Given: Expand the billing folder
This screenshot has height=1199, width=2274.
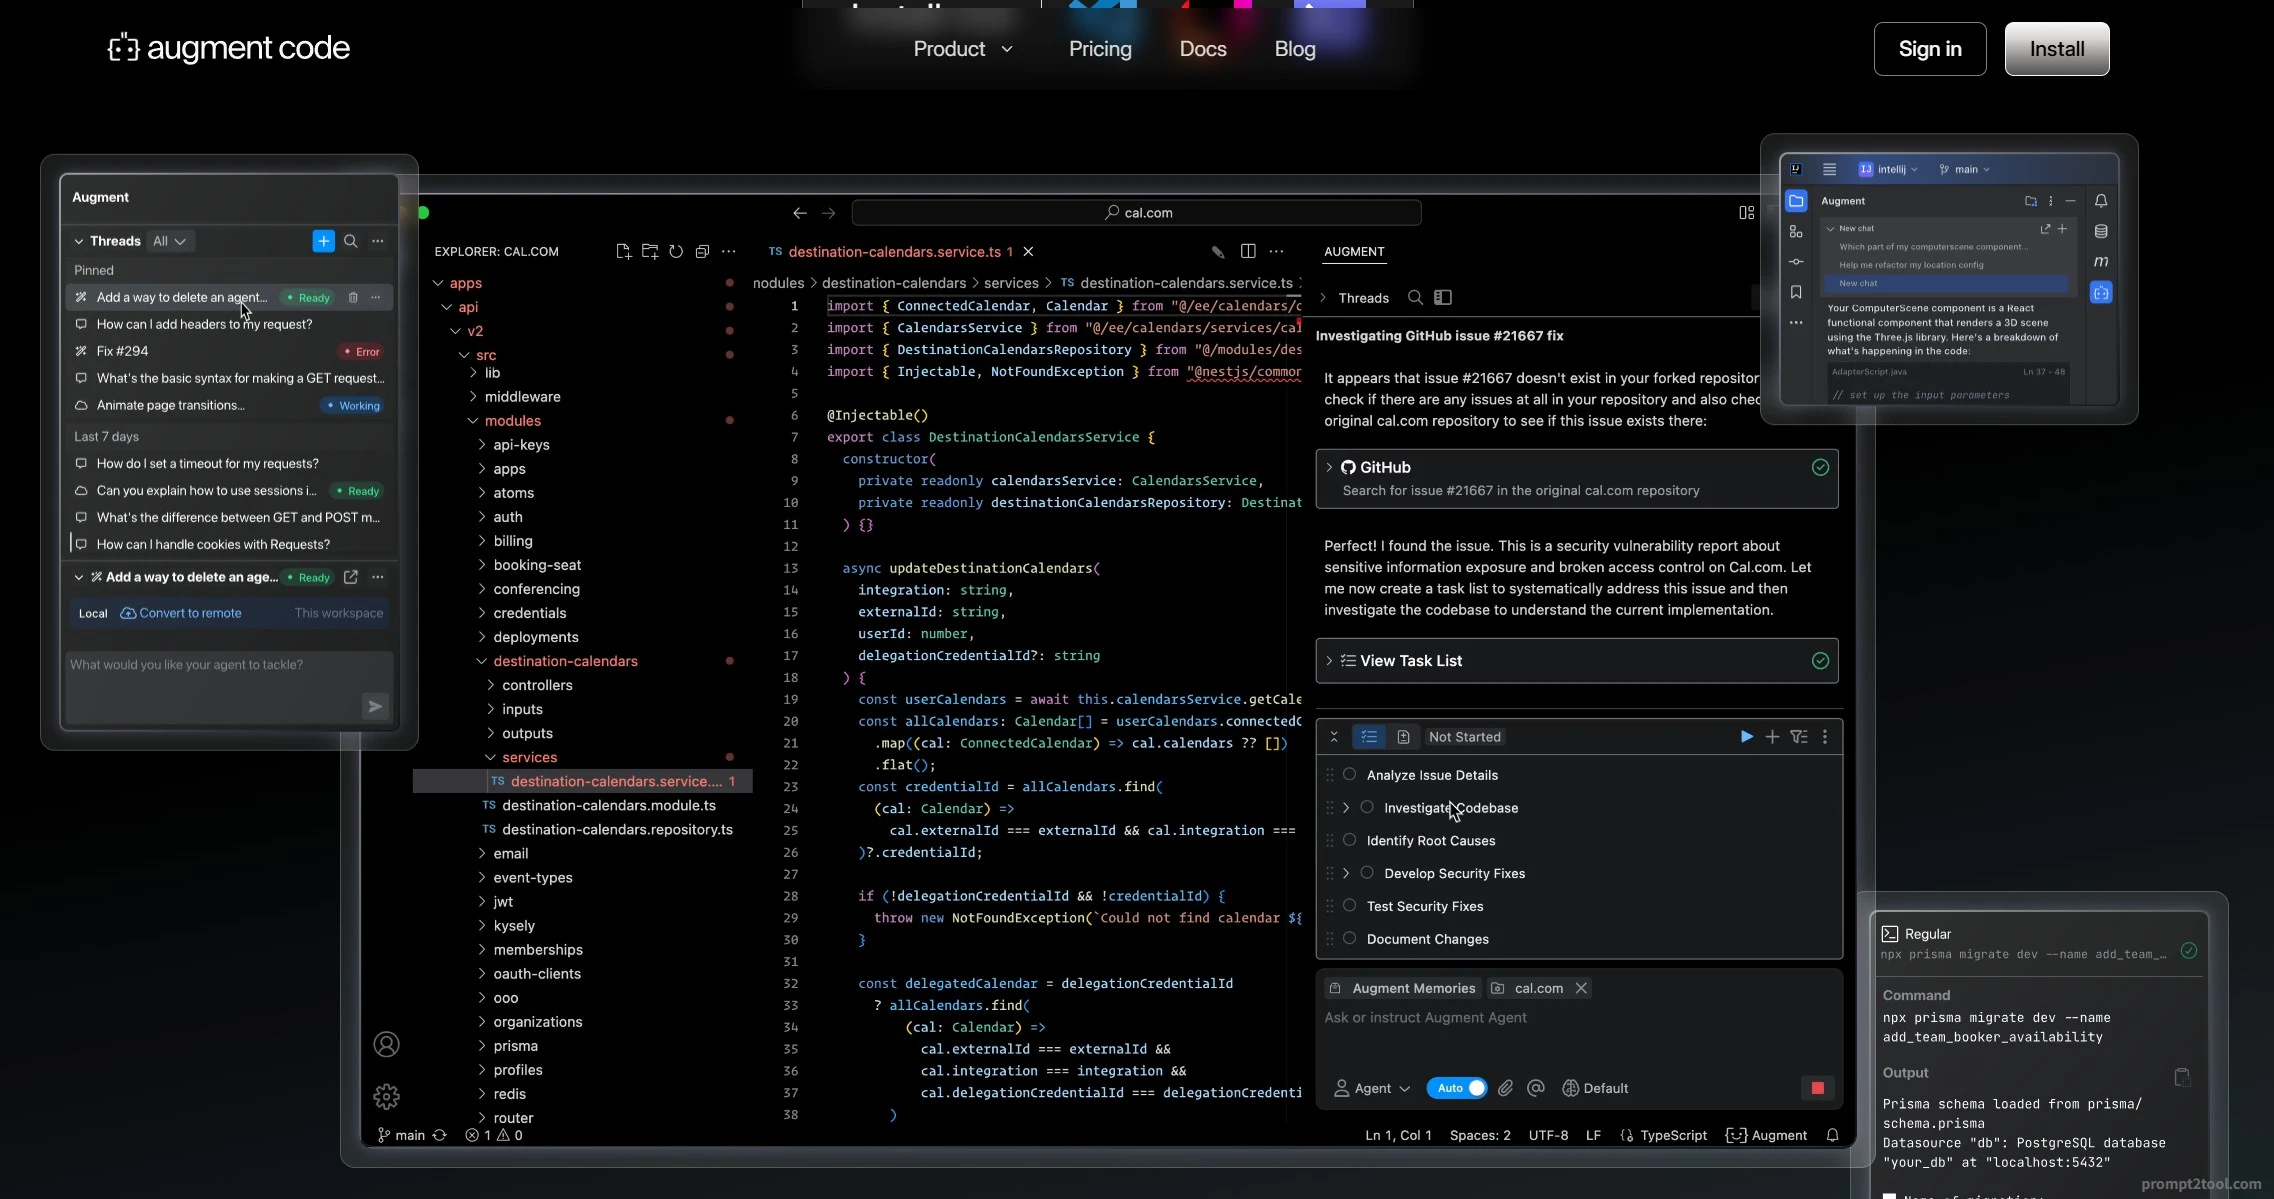Looking at the screenshot, I should coord(481,541).
